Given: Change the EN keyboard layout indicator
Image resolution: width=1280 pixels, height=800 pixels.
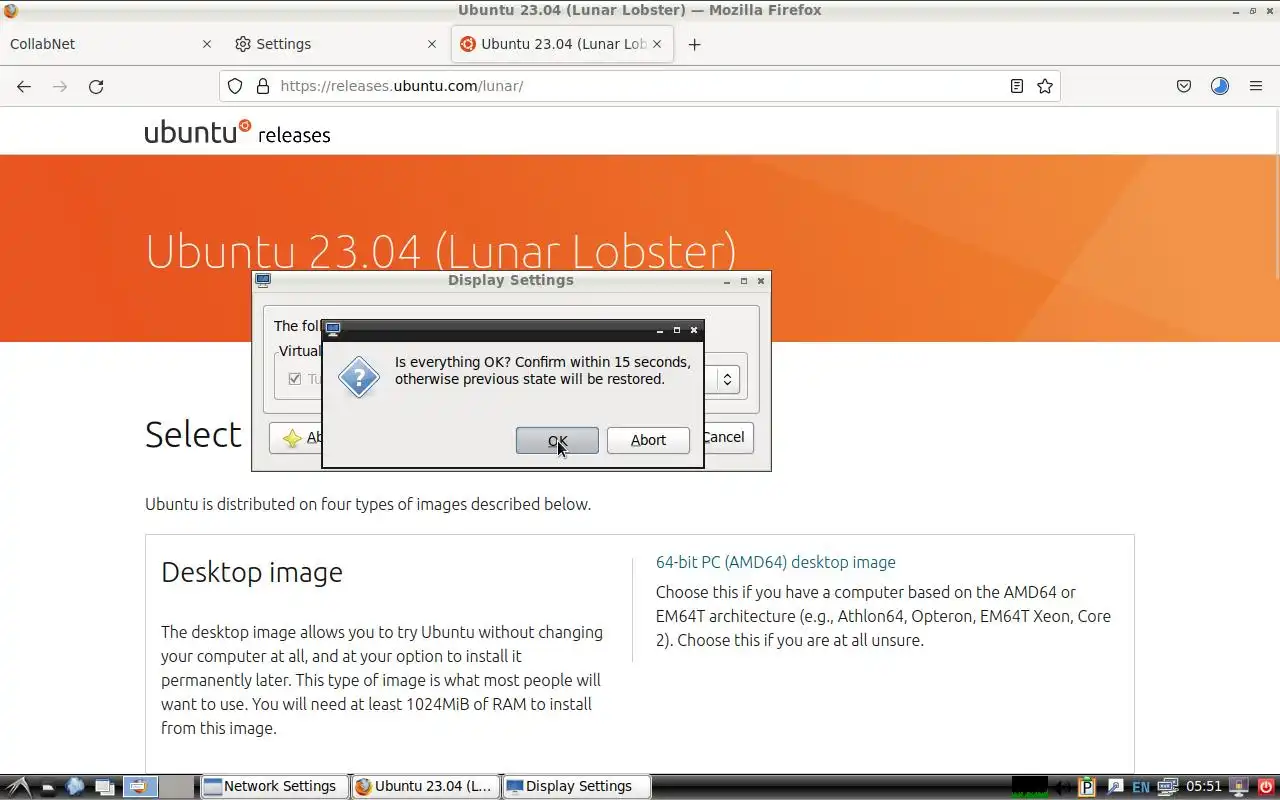Looking at the screenshot, I should (x=1140, y=787).
